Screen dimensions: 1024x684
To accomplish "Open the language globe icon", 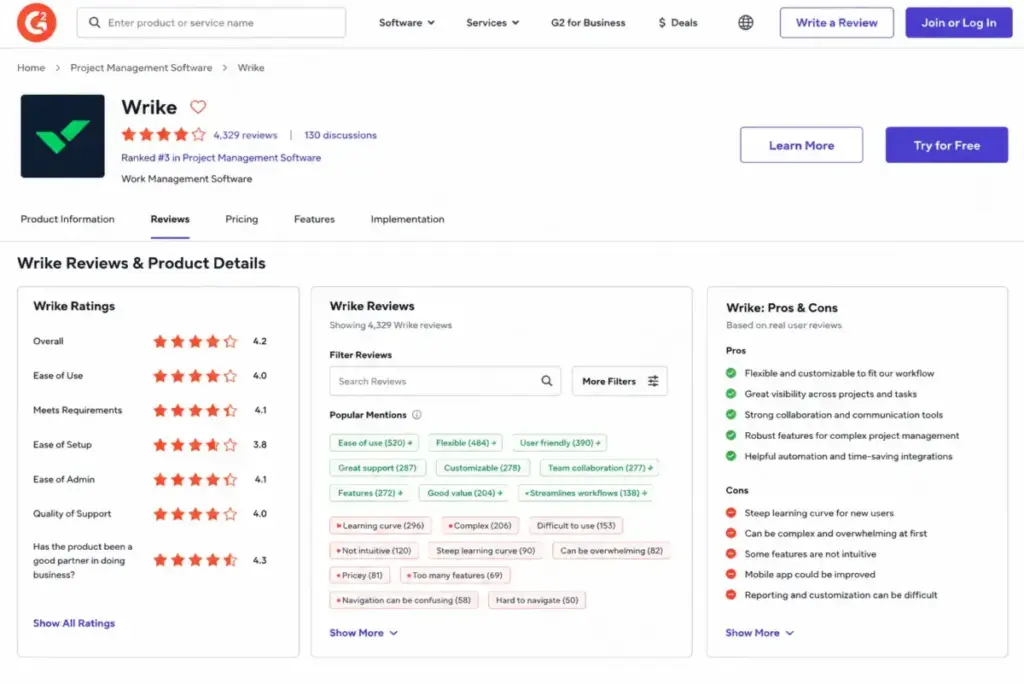I will (x=745, y=23).
